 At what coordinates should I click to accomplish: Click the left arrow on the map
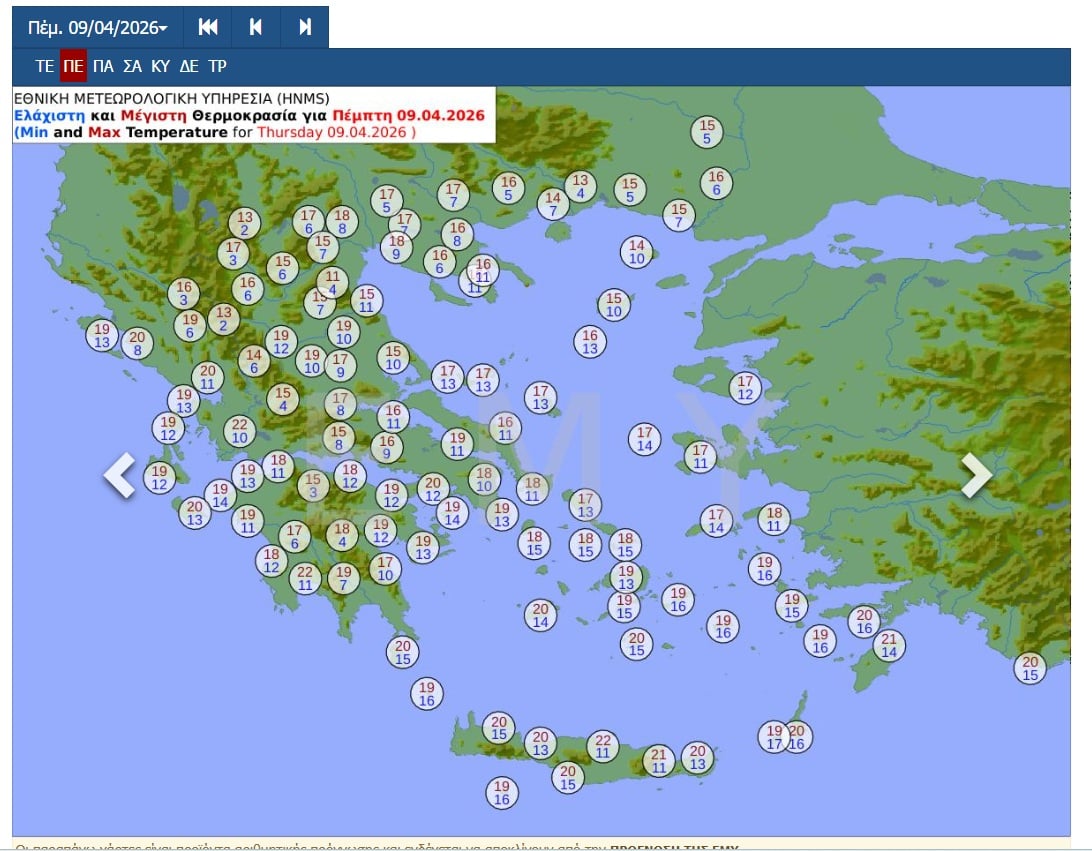(120, 476)
